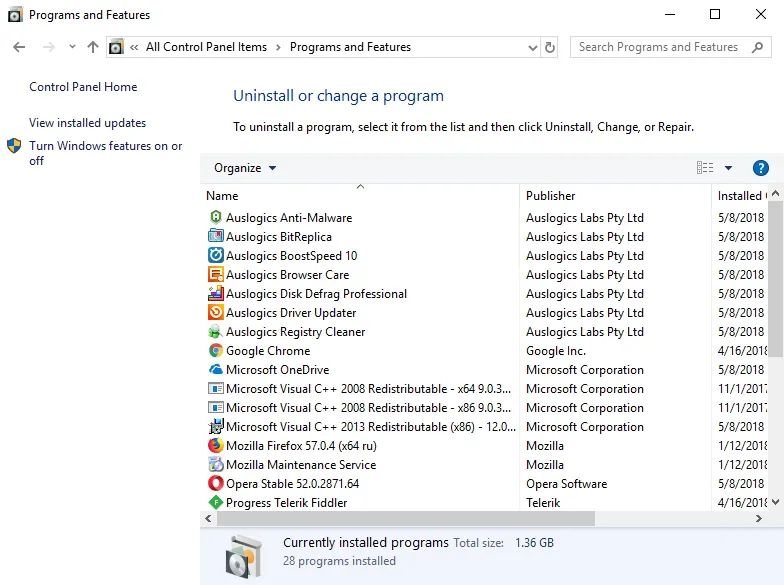Open the Control Panel Home link
Screen dimensions: 784x585
click(83, 87)
